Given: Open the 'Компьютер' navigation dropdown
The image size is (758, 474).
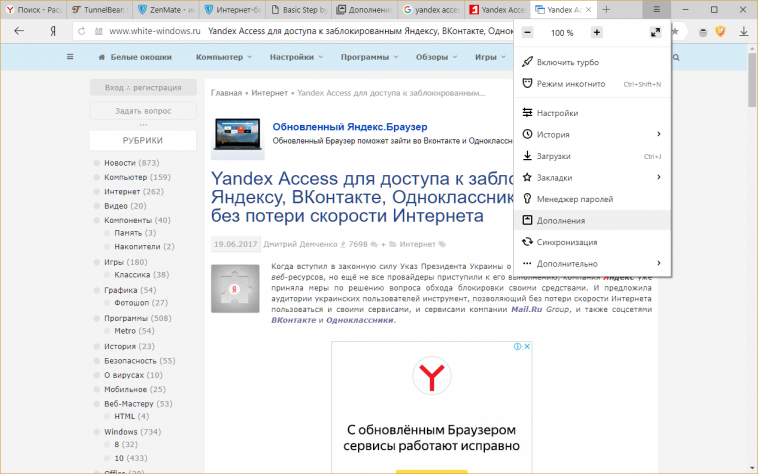Looking at the screenshot, I should point(223,57).
